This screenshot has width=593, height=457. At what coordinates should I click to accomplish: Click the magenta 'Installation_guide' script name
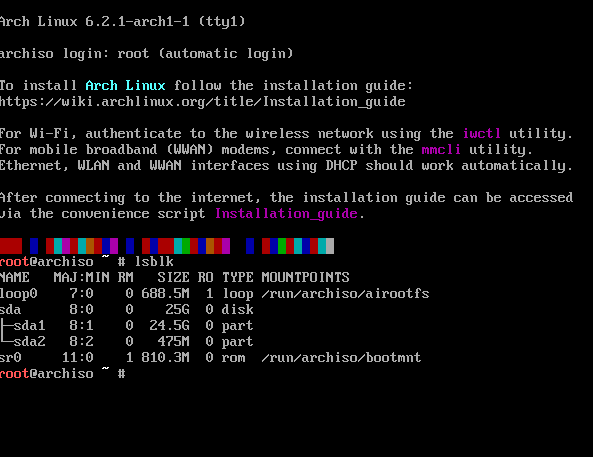(286, 214)
